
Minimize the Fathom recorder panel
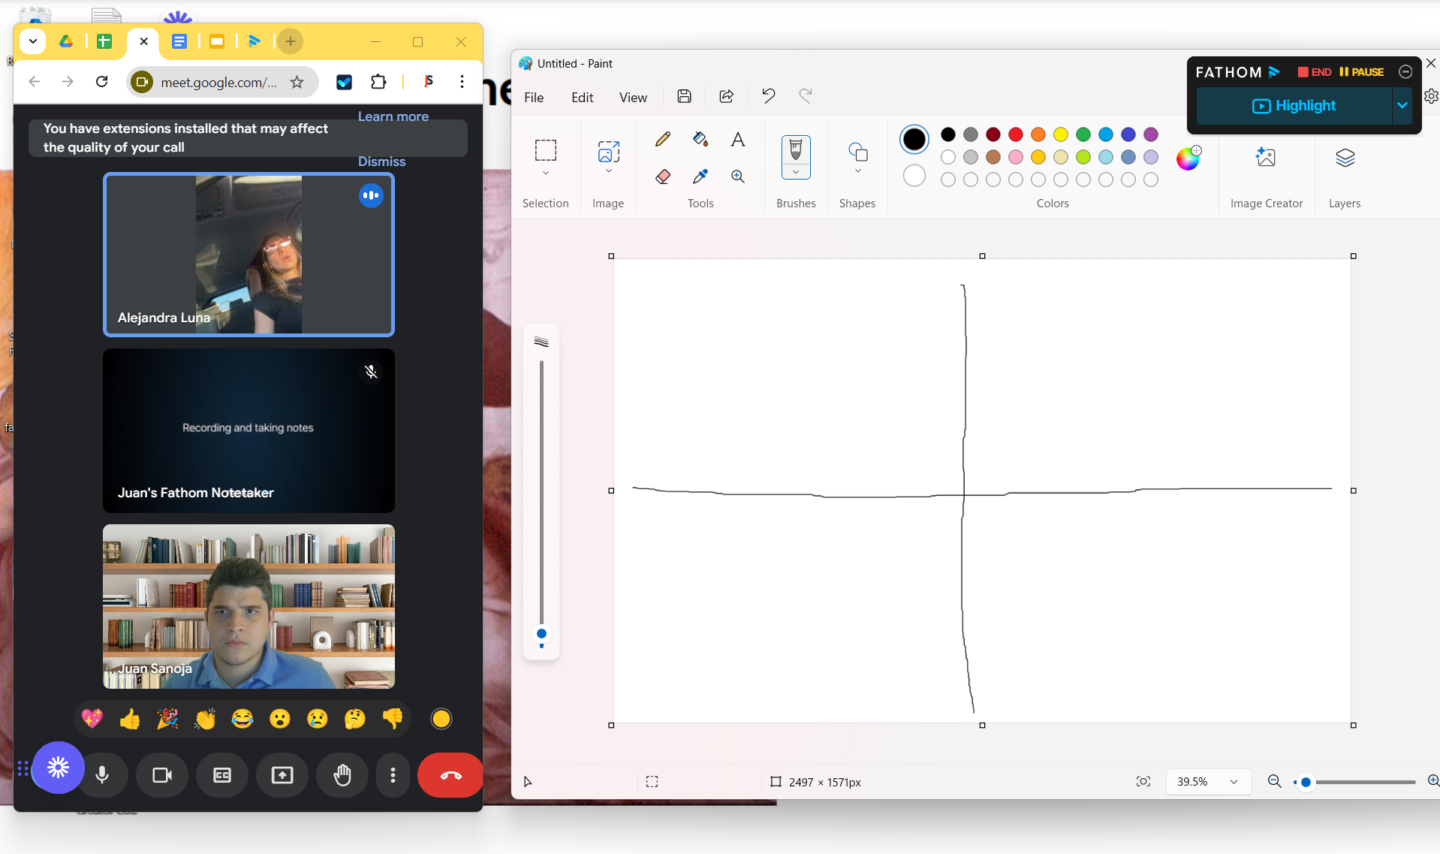(1405, 72)
